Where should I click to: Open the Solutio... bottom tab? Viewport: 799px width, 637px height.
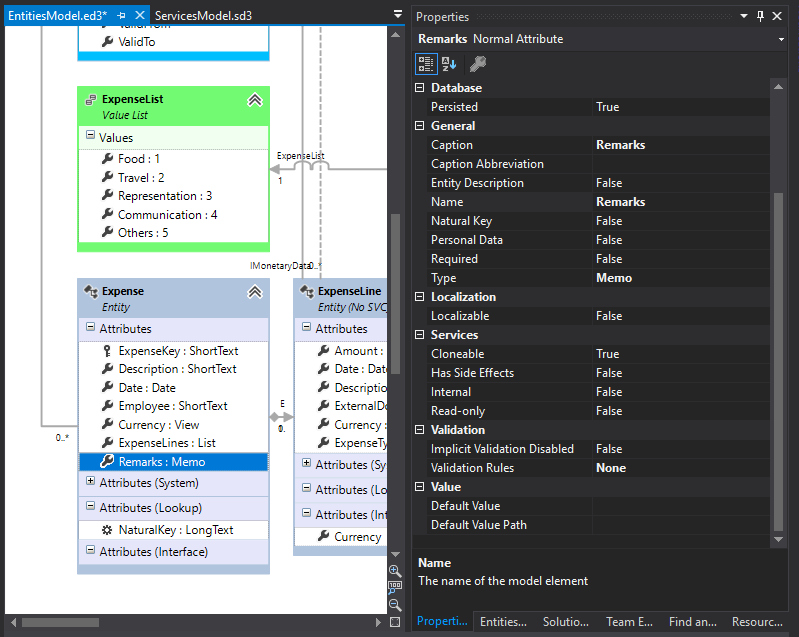tap(566, 622)
